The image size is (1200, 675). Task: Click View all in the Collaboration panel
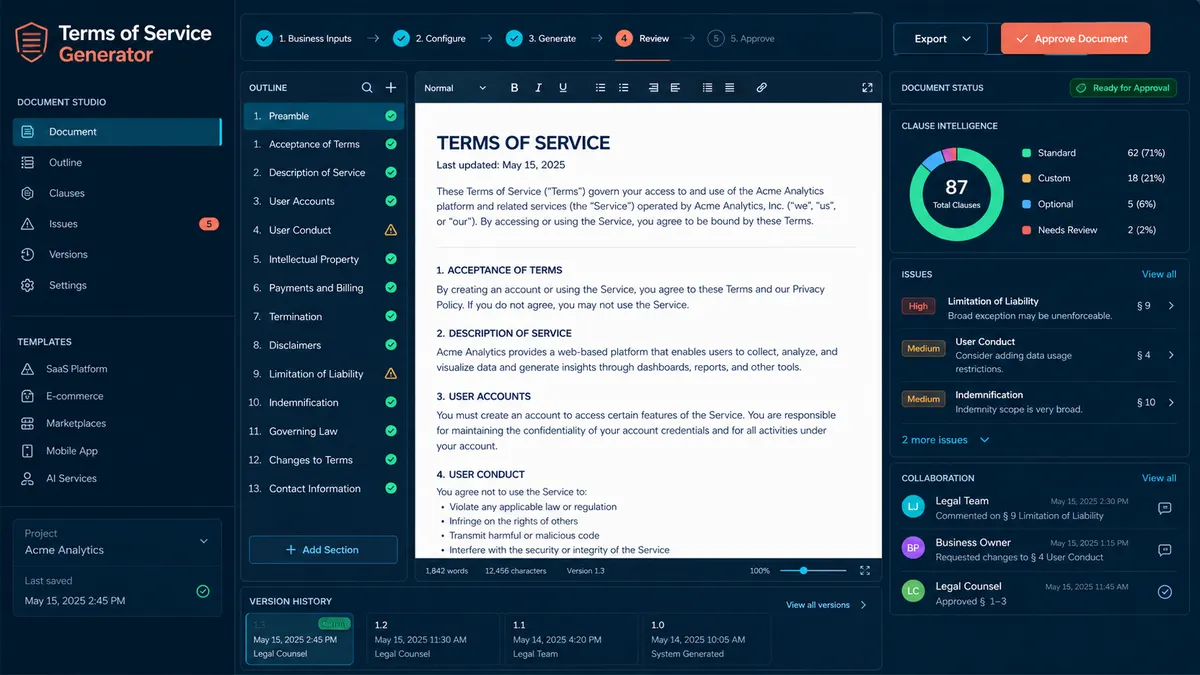coord(1159,478)
